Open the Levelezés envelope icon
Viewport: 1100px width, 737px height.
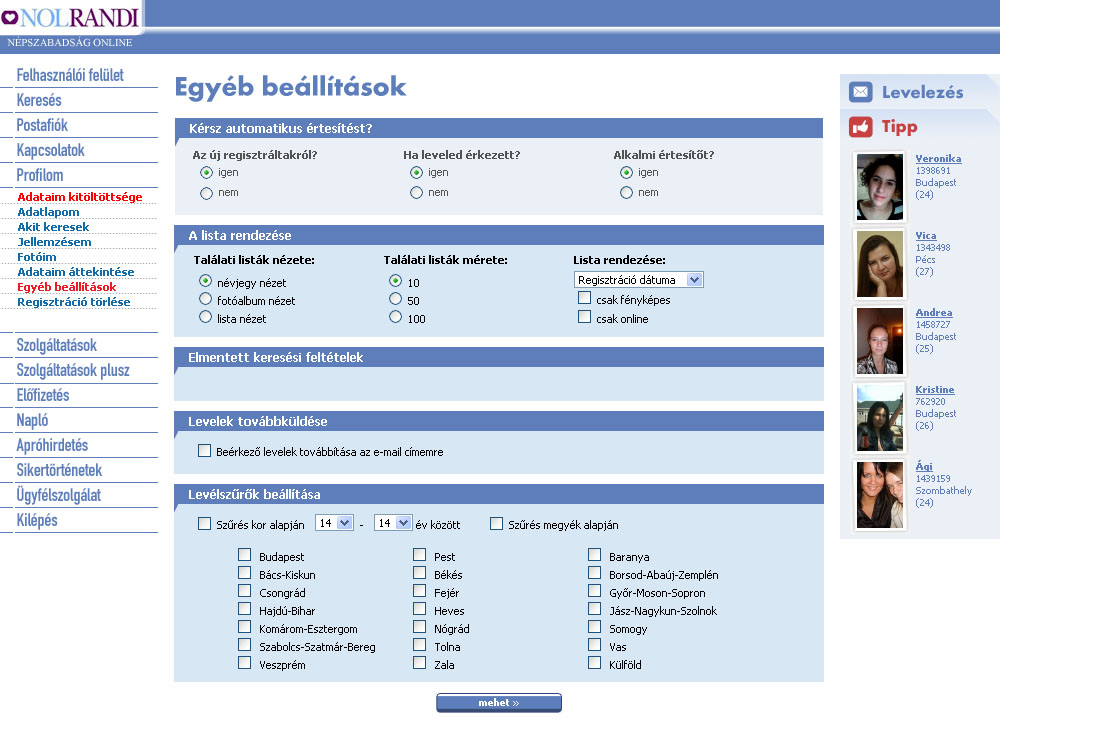pos(861,92)
